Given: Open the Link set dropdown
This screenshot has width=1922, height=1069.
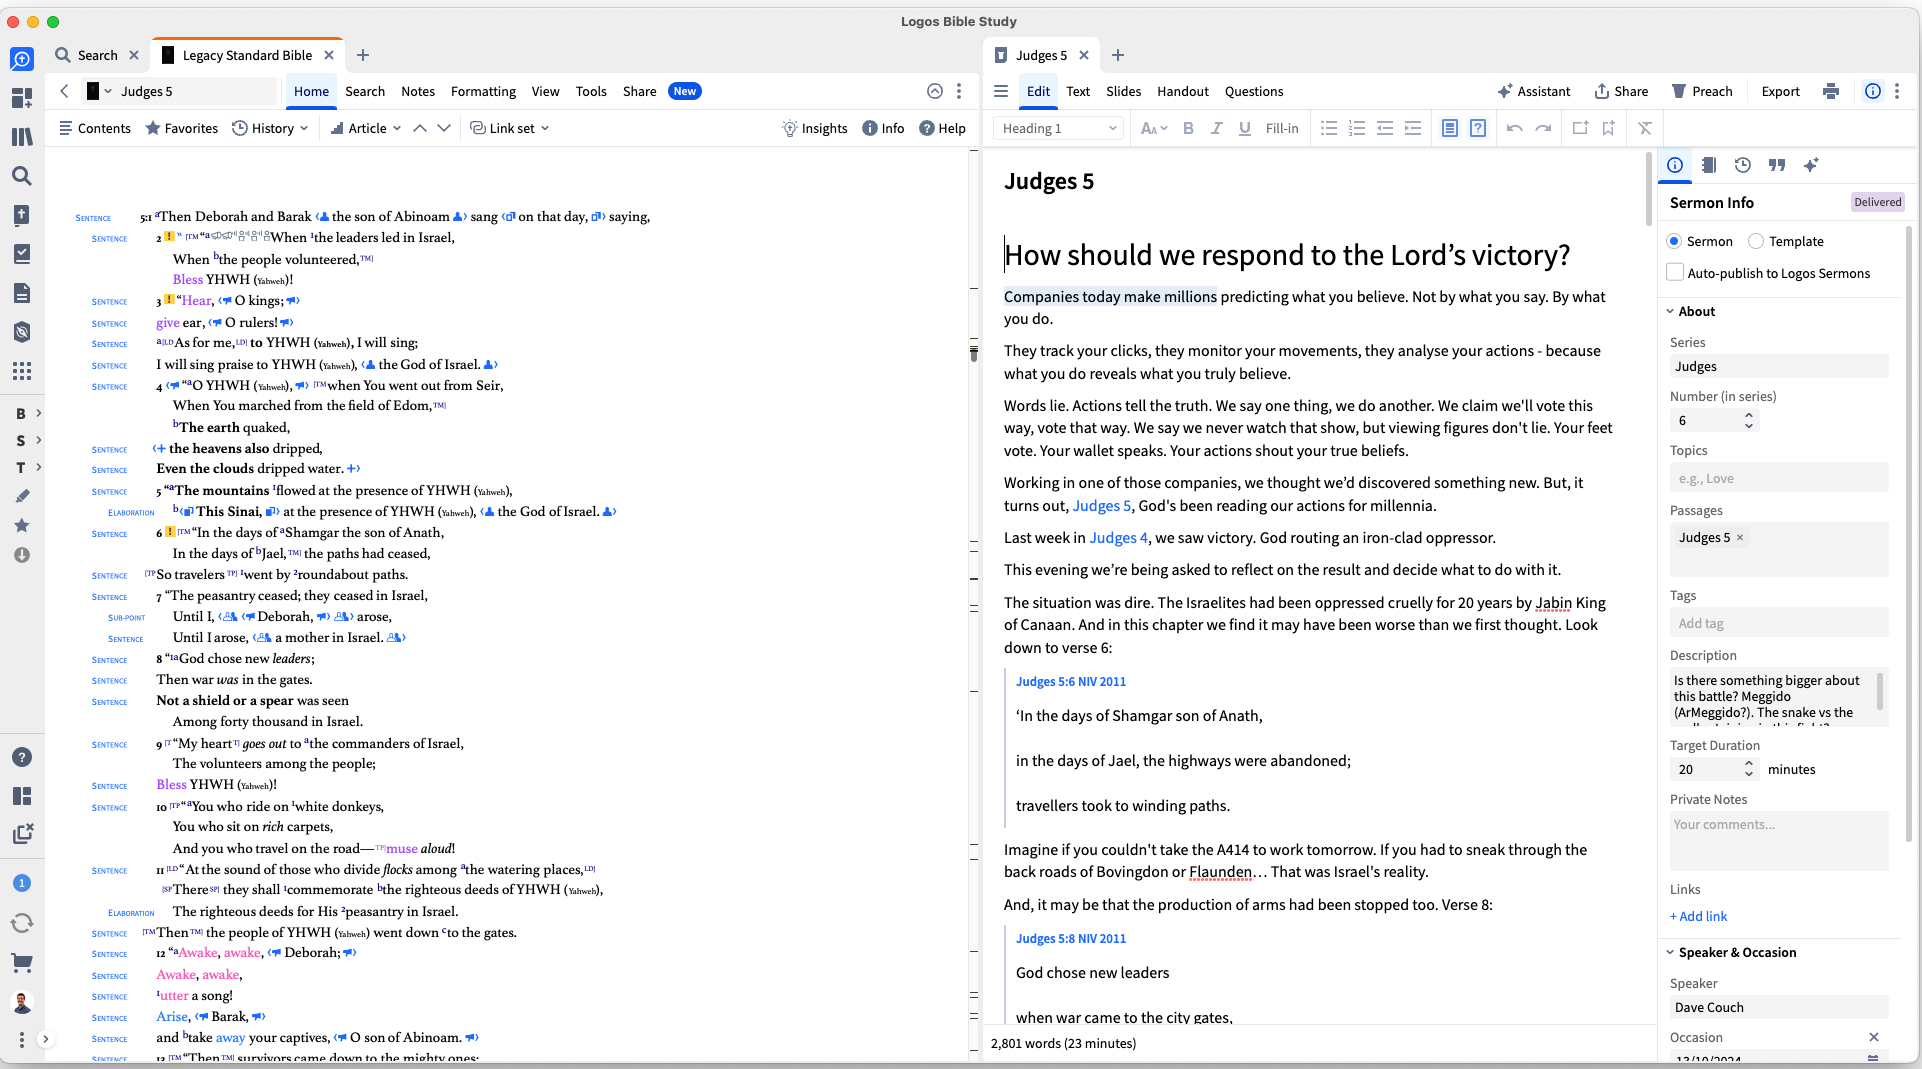Looking at the screenshot, I should click(x=510, y=128).
